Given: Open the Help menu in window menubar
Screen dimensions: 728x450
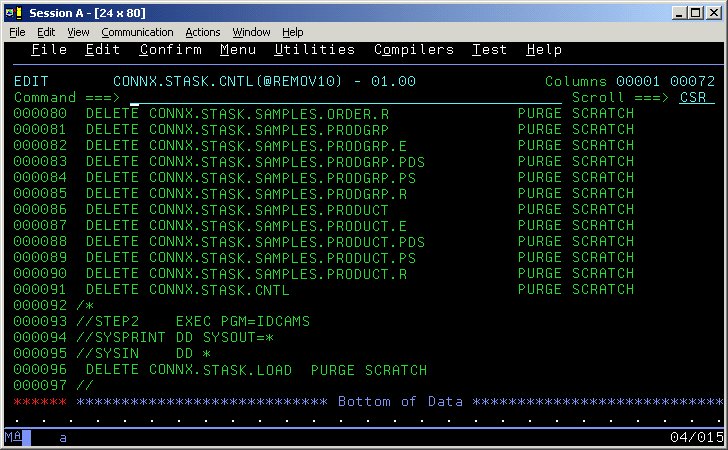Looking at the screenshot, I should click(x=292, y=32).
